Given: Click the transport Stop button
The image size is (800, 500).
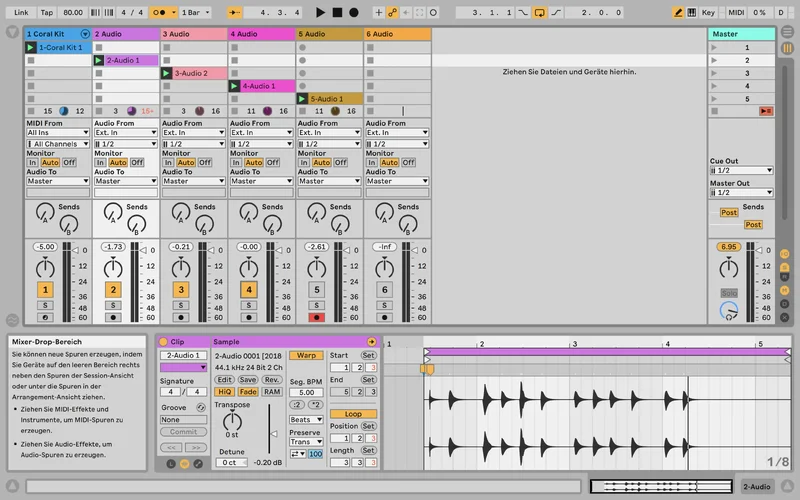Looking at the screenshot, I should pos(337,13).
